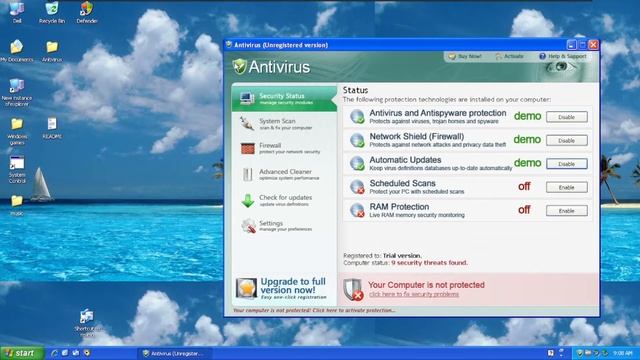Image resolution: width=640 pixels, height=360 pixels.
Task: Enable Scheduled Scans
Action: (567, 187)
